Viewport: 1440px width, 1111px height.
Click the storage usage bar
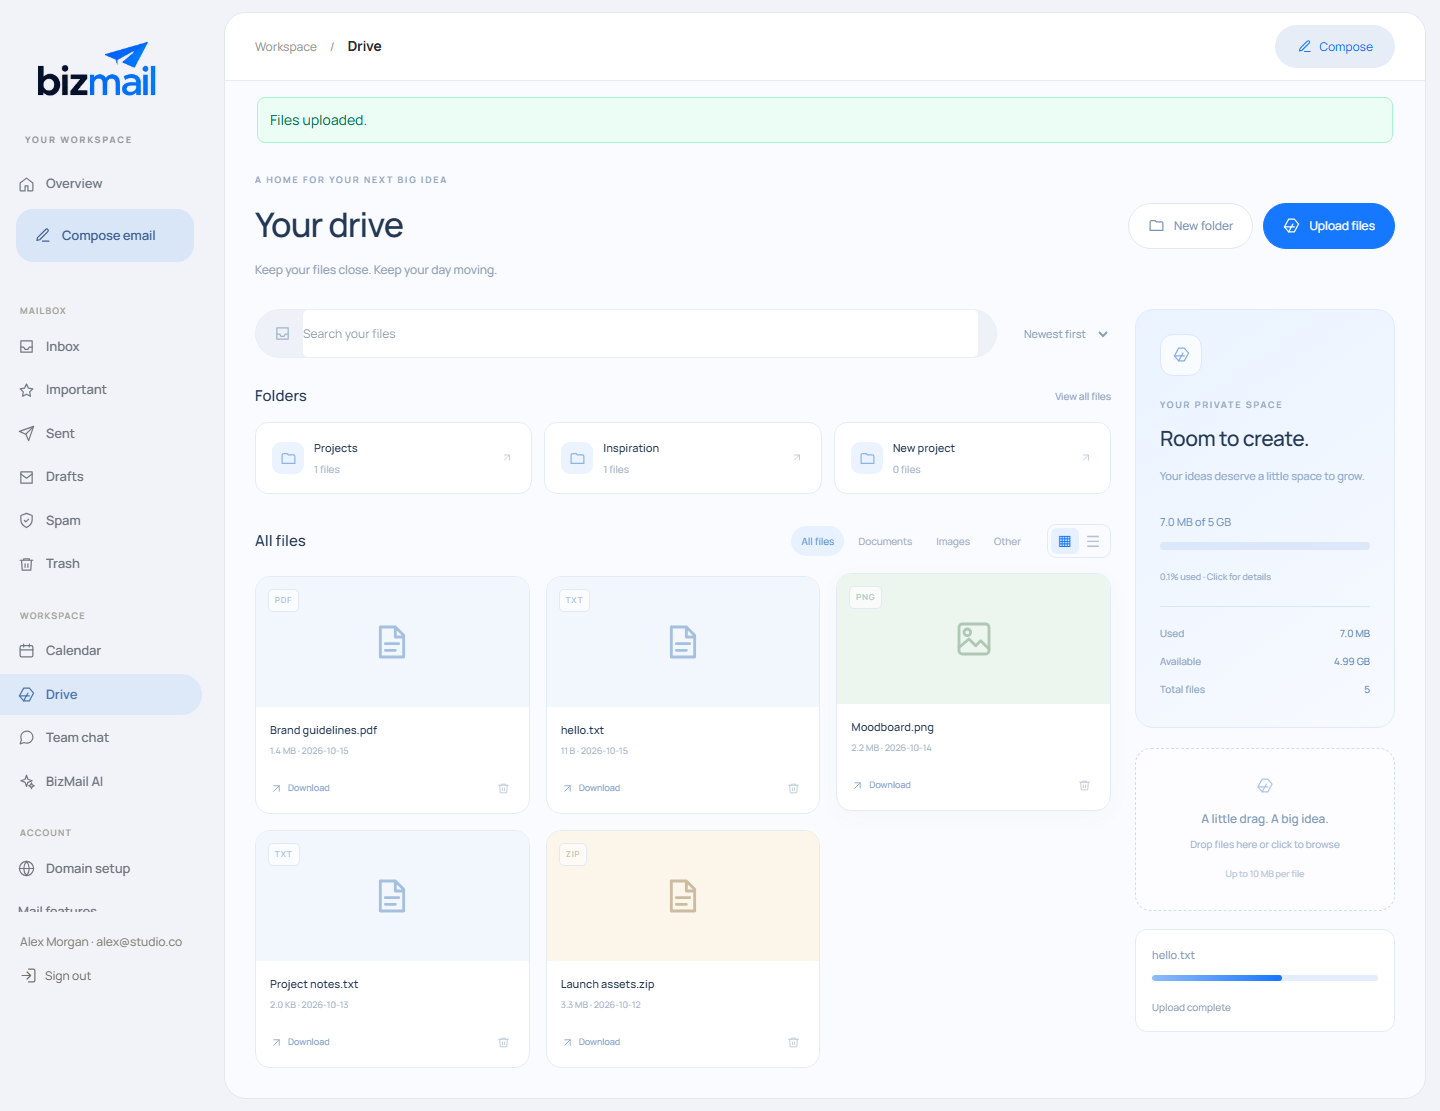point(1265,546)
